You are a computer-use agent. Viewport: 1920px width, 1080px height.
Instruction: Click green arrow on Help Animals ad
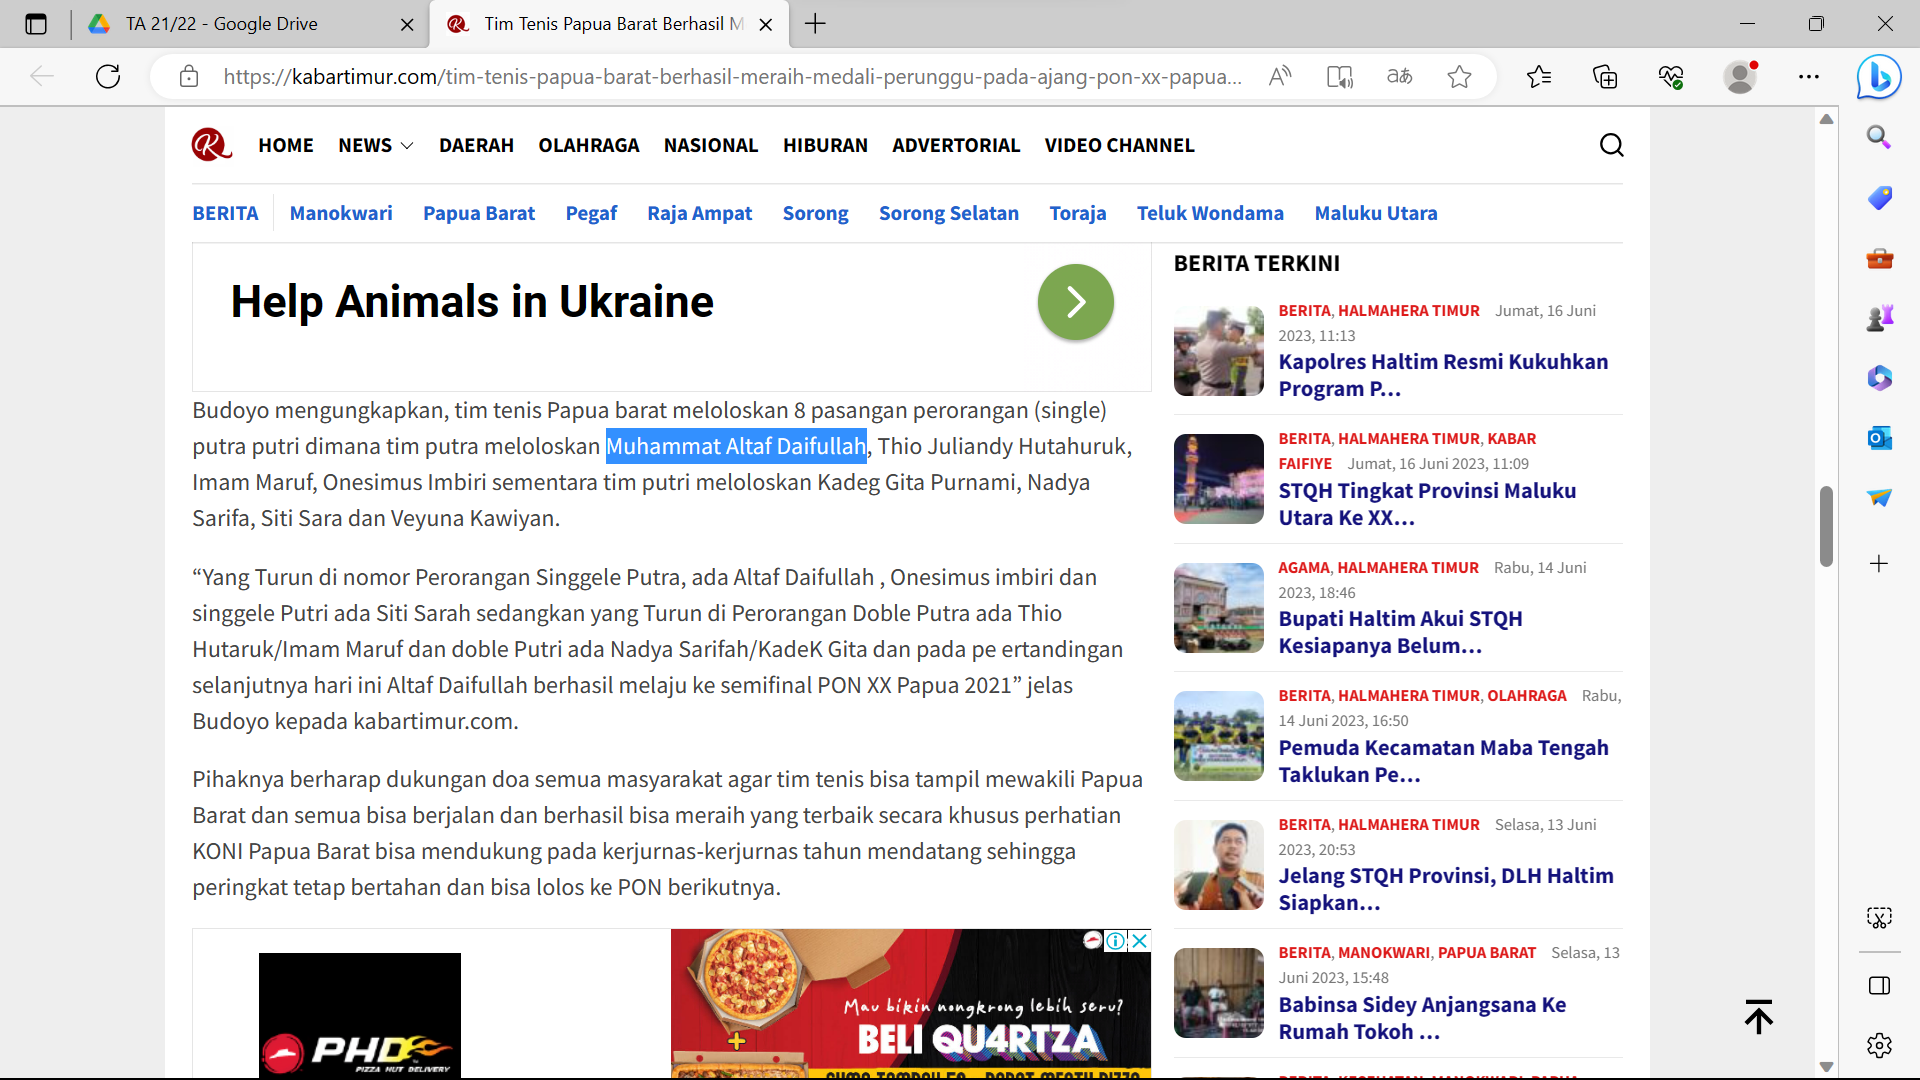(1076, 302)
